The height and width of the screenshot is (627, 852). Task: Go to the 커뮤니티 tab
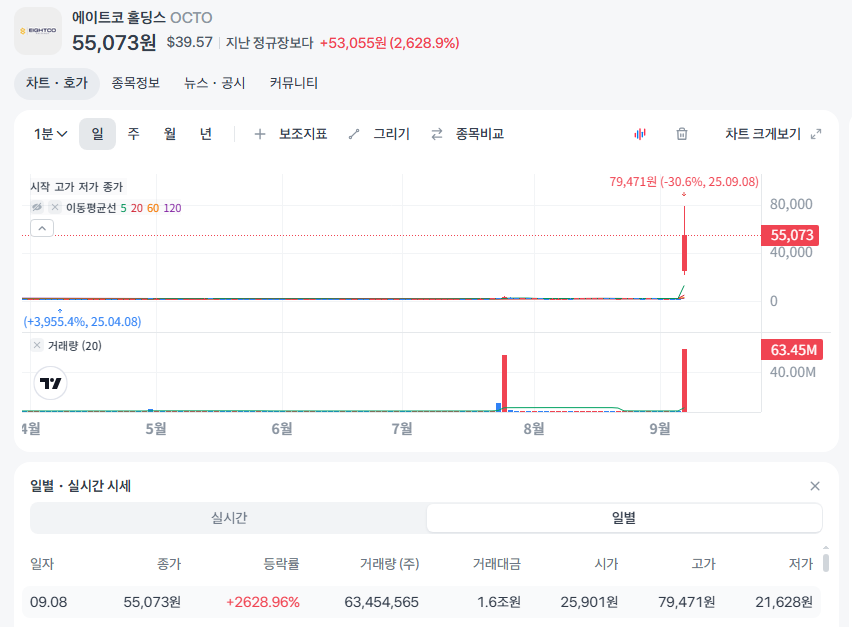293,83
